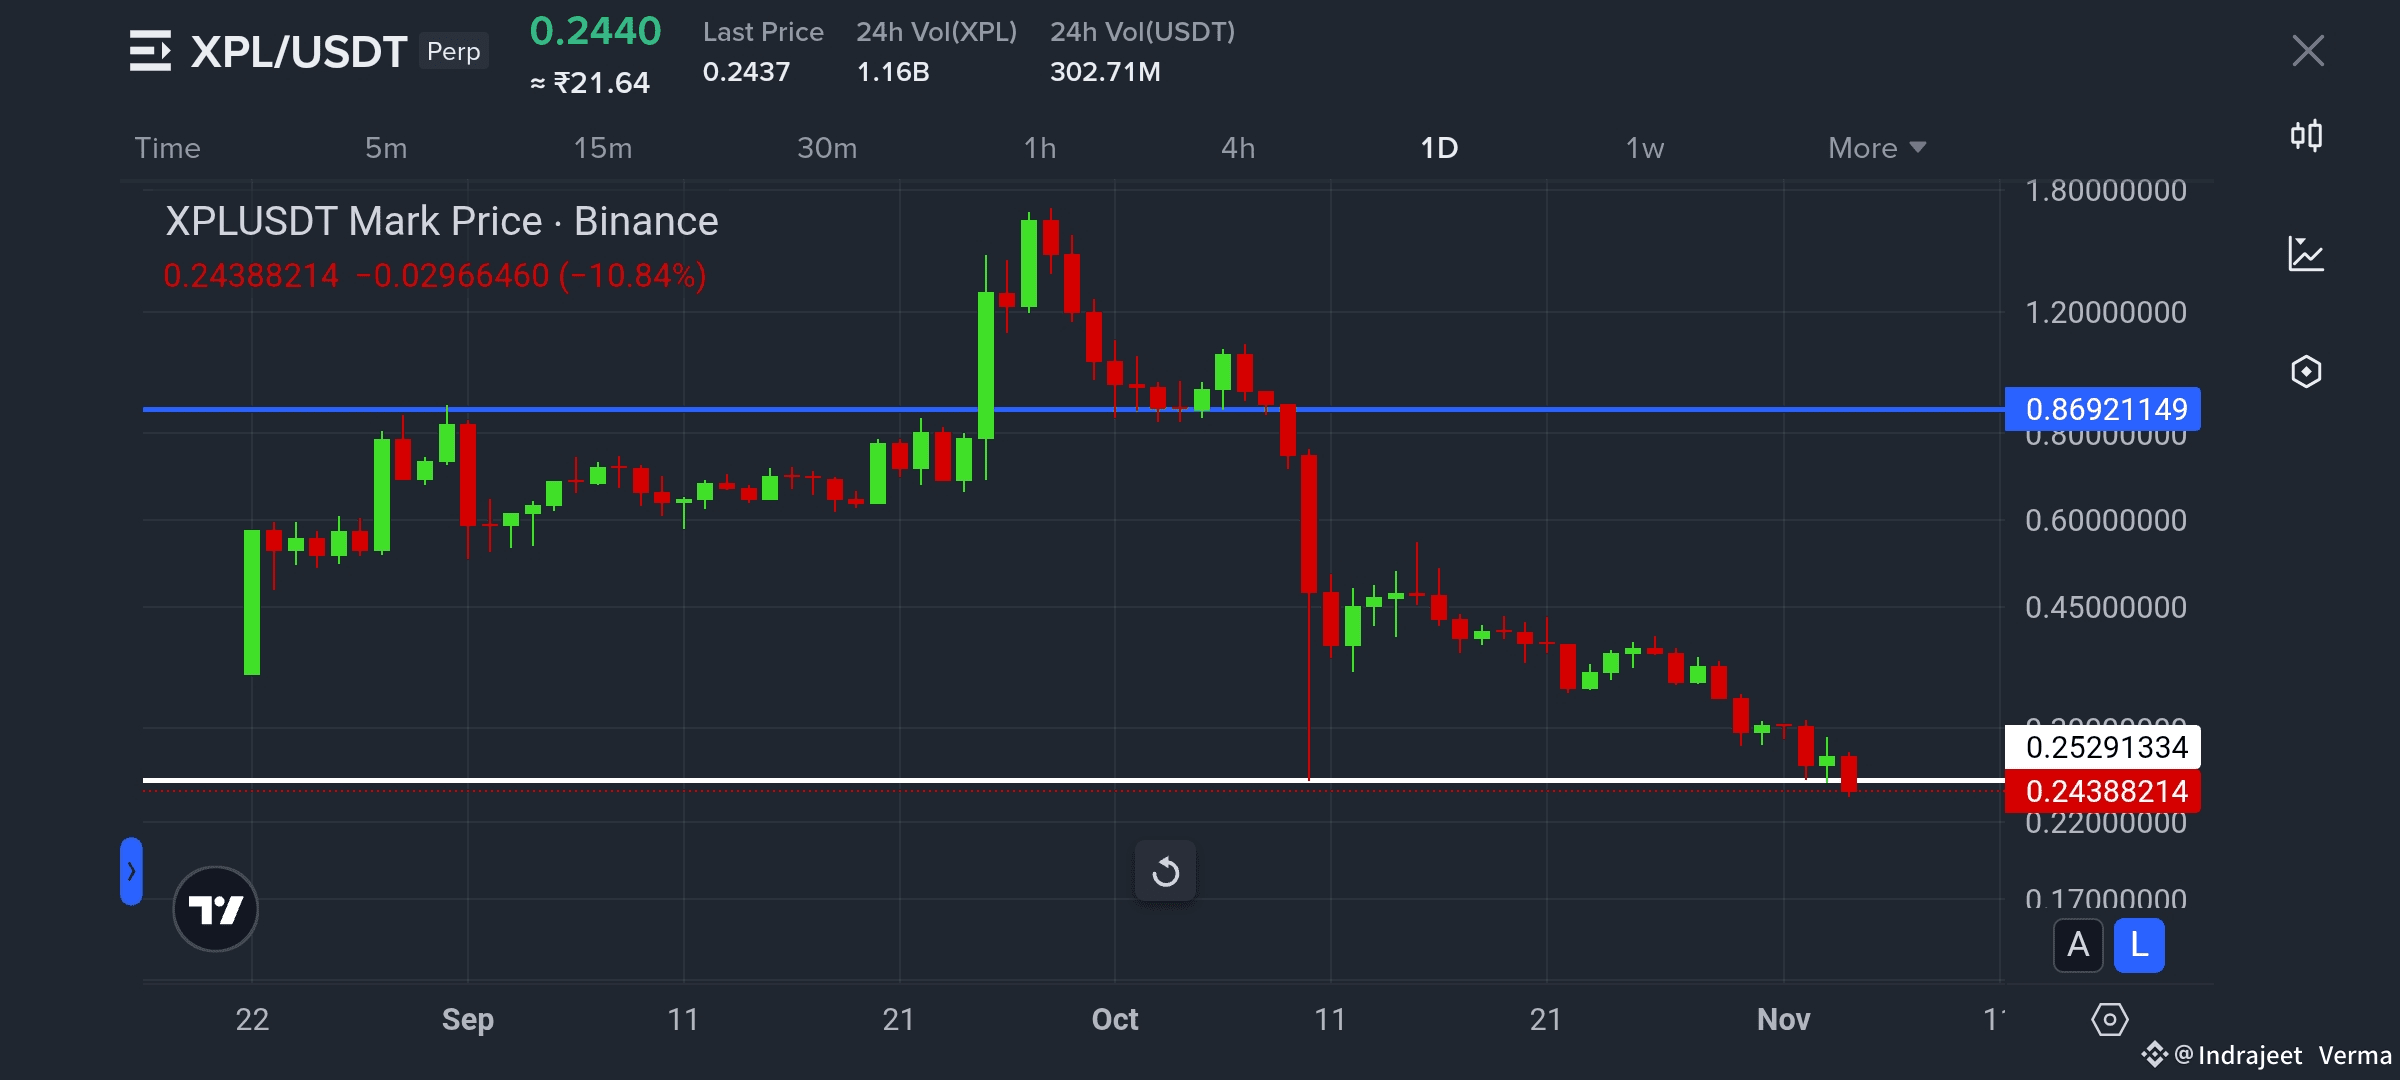Screen dimensions: 2400x1080
Task: Select the 1w interval
Action: pyautogui.click(x=1644, y=148)
